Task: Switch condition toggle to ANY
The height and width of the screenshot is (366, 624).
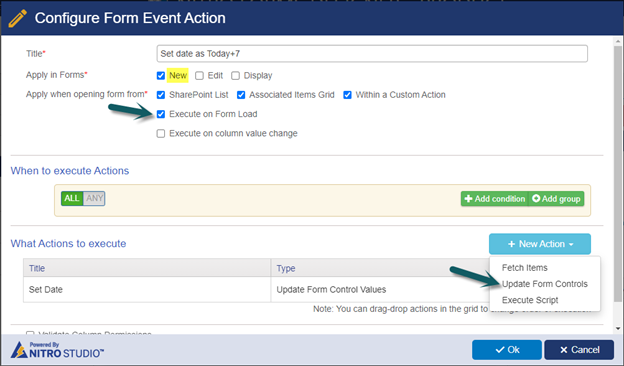Action: coord(94,198)
